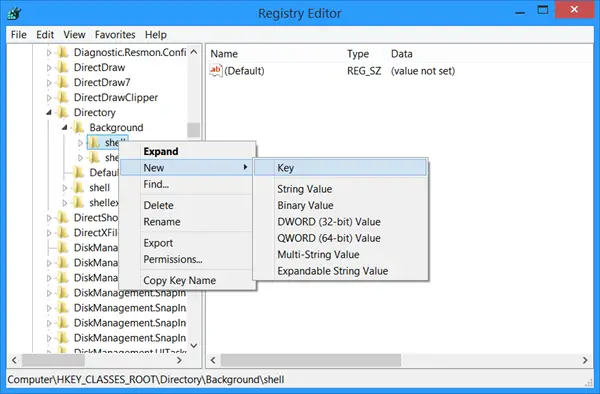Select Copy Key Name menu entry
The image size is (600, 394).
(179, 280)
